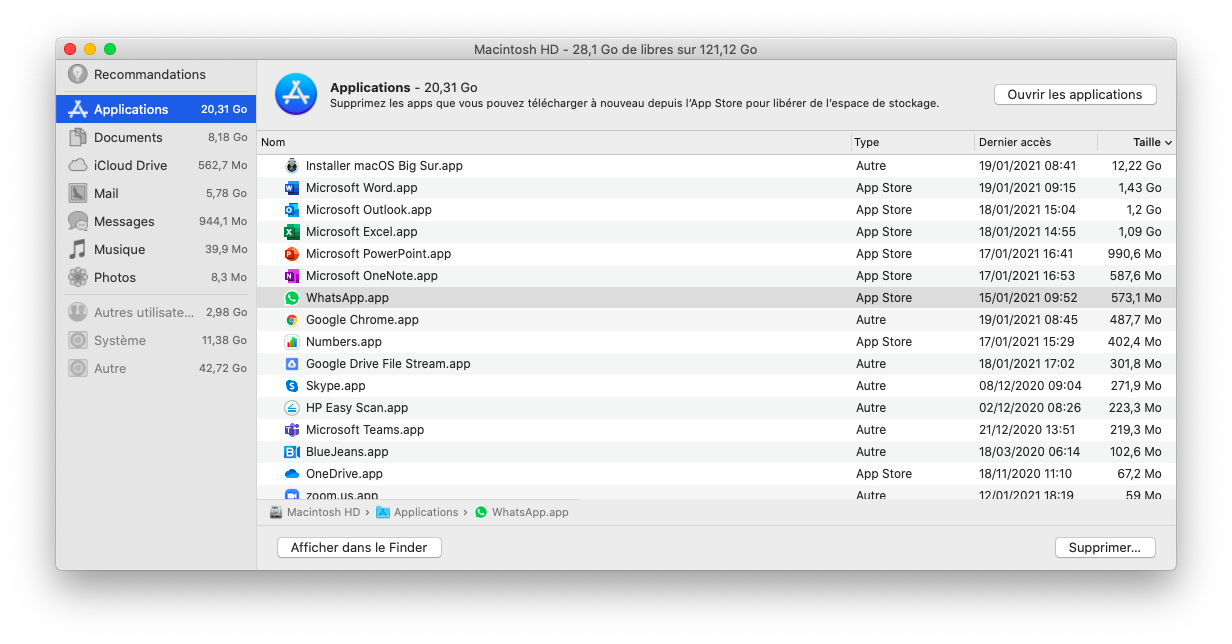Viewport: 1232px width, 644px height.
Task: Click the Mail stamp icon in sidebar
Action: [x=78, y=193]
